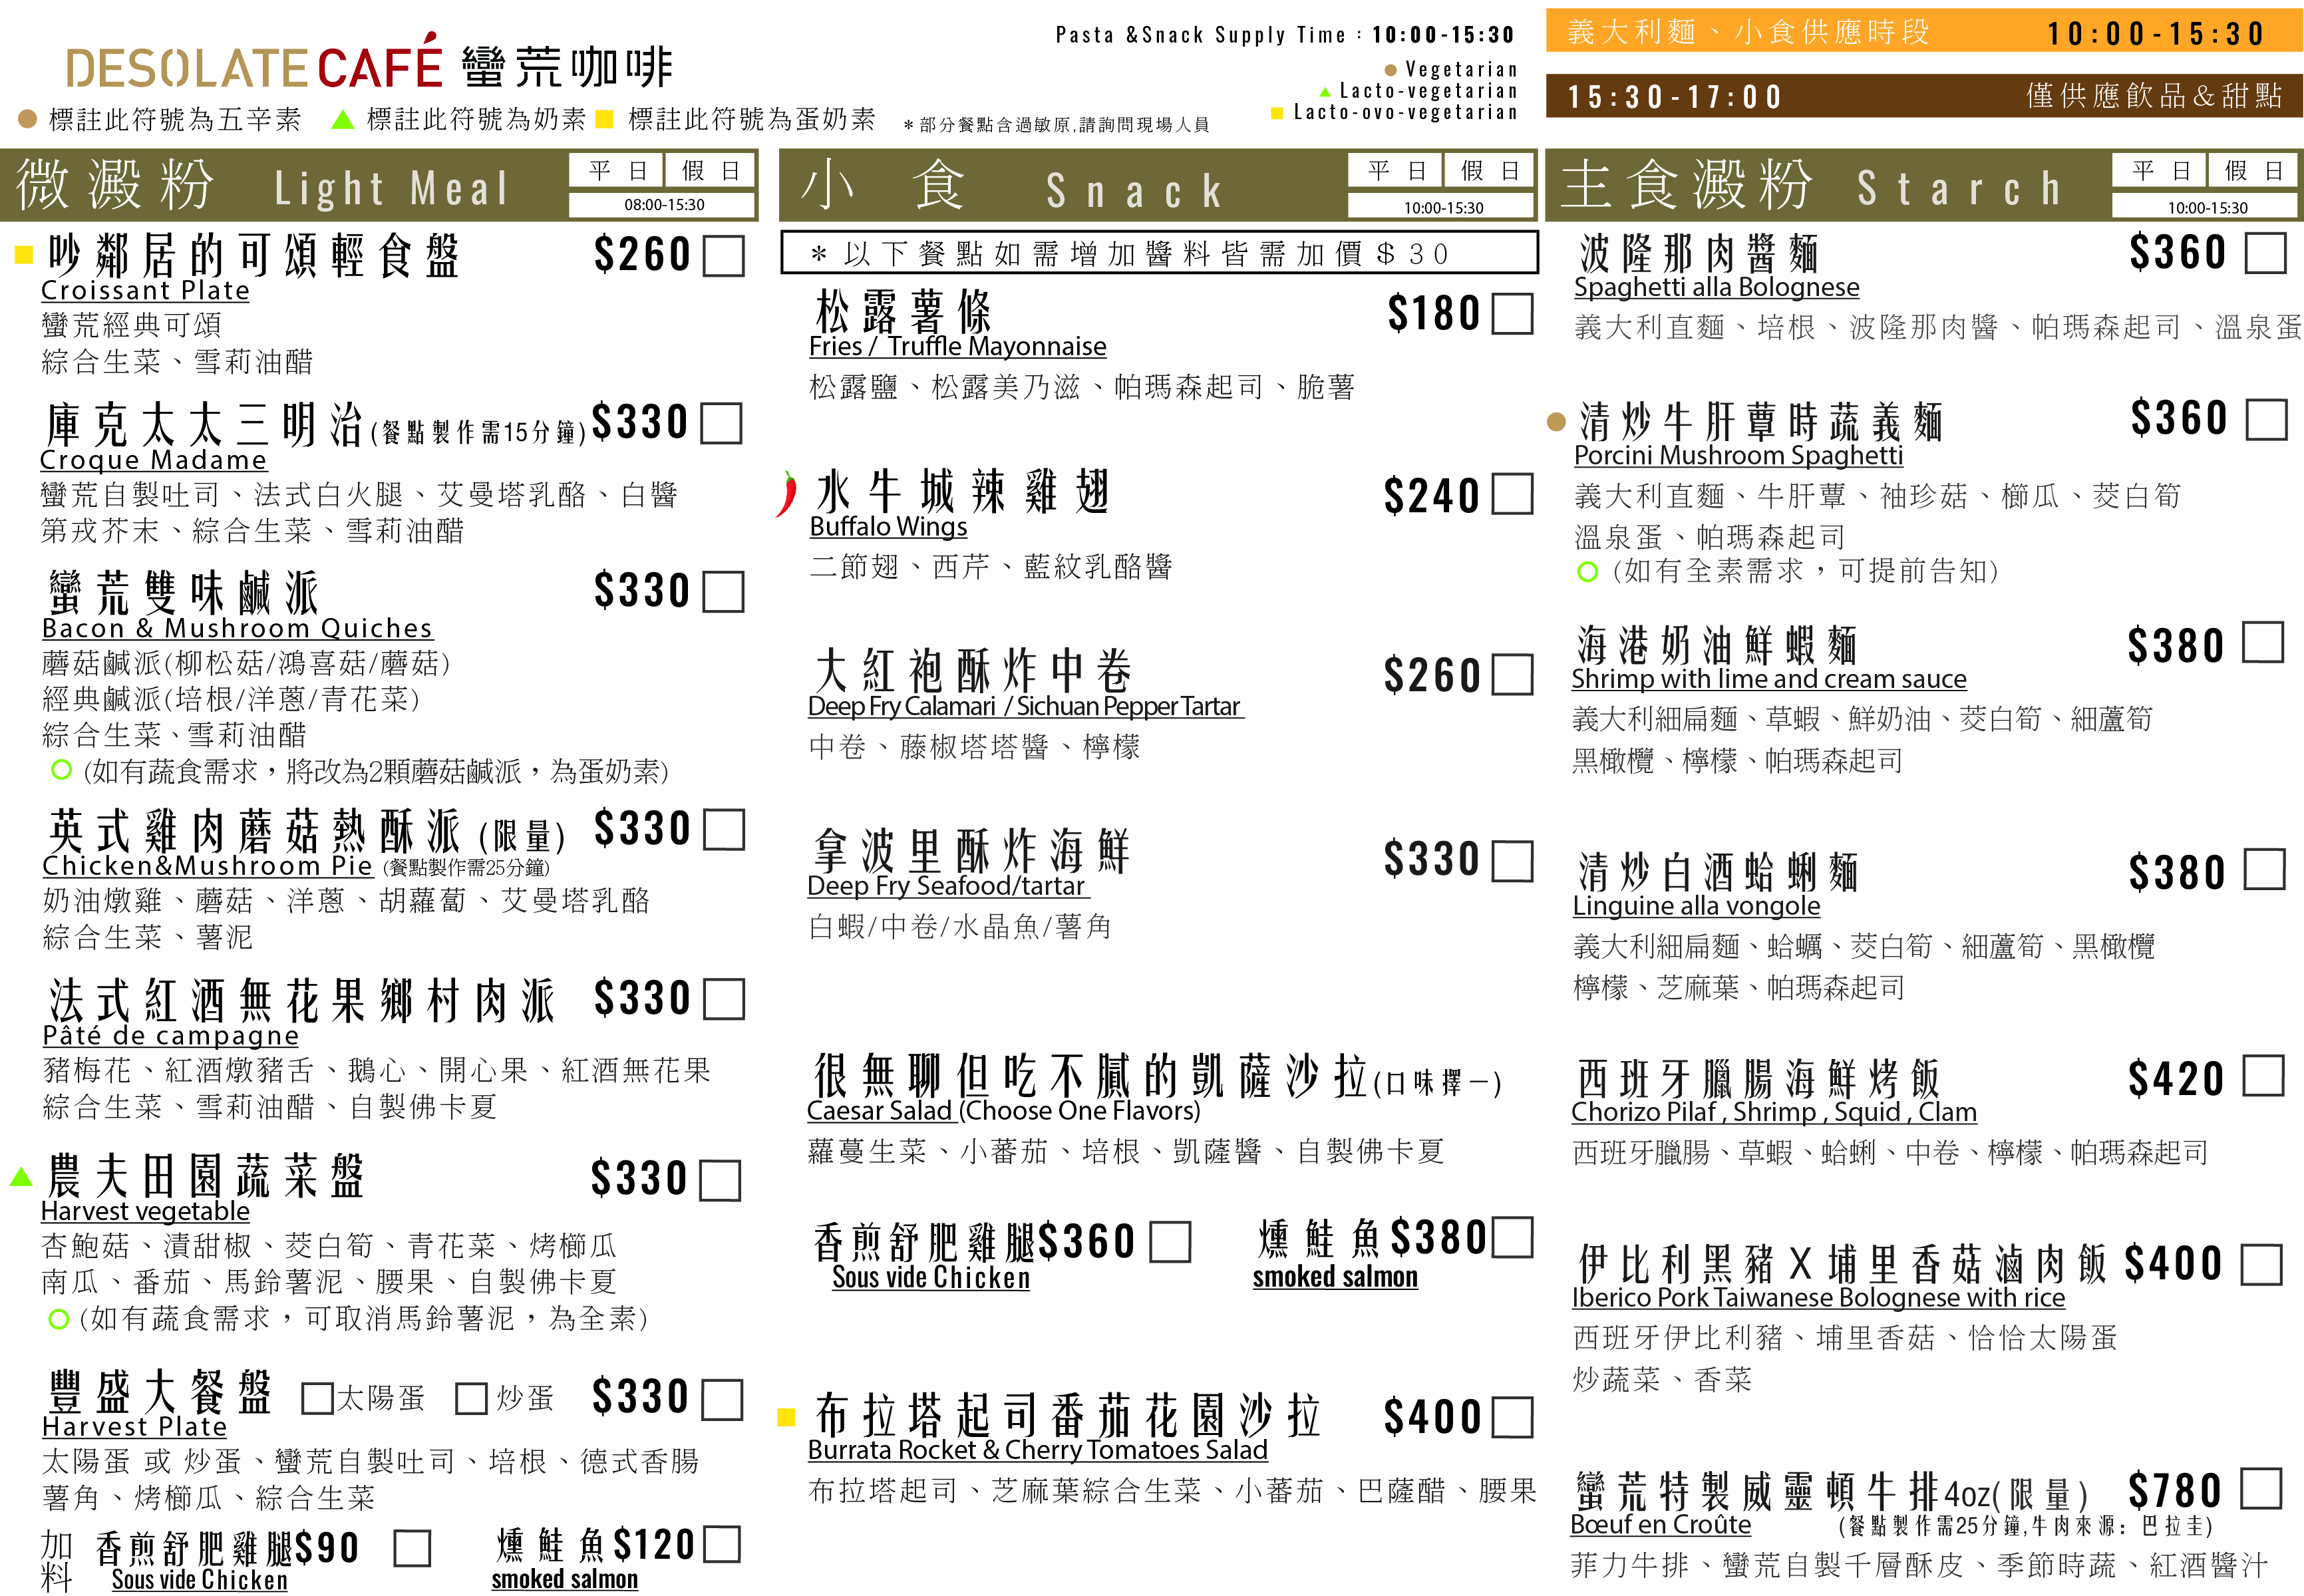Screen dimensions: 2304x1596
Task: Click Linguine alla vongole underlined title
Action: coord(1696,906)
